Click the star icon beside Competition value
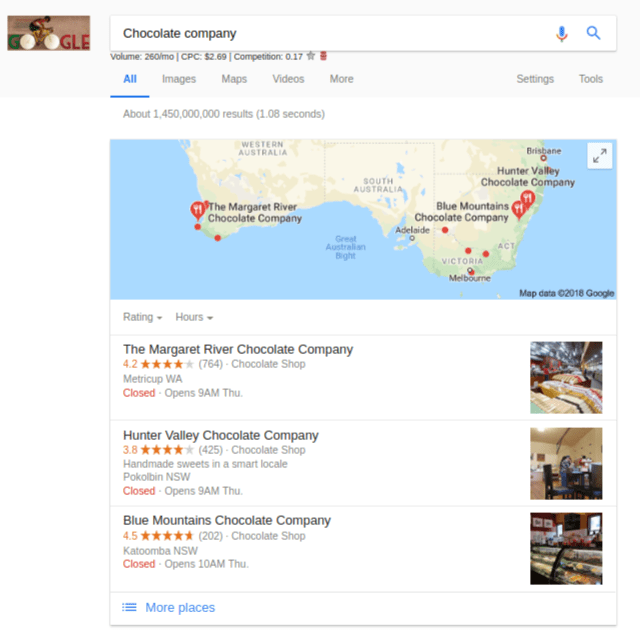This screenshot has width=640, height=641. pyautogui.click(x=311, y=56)
